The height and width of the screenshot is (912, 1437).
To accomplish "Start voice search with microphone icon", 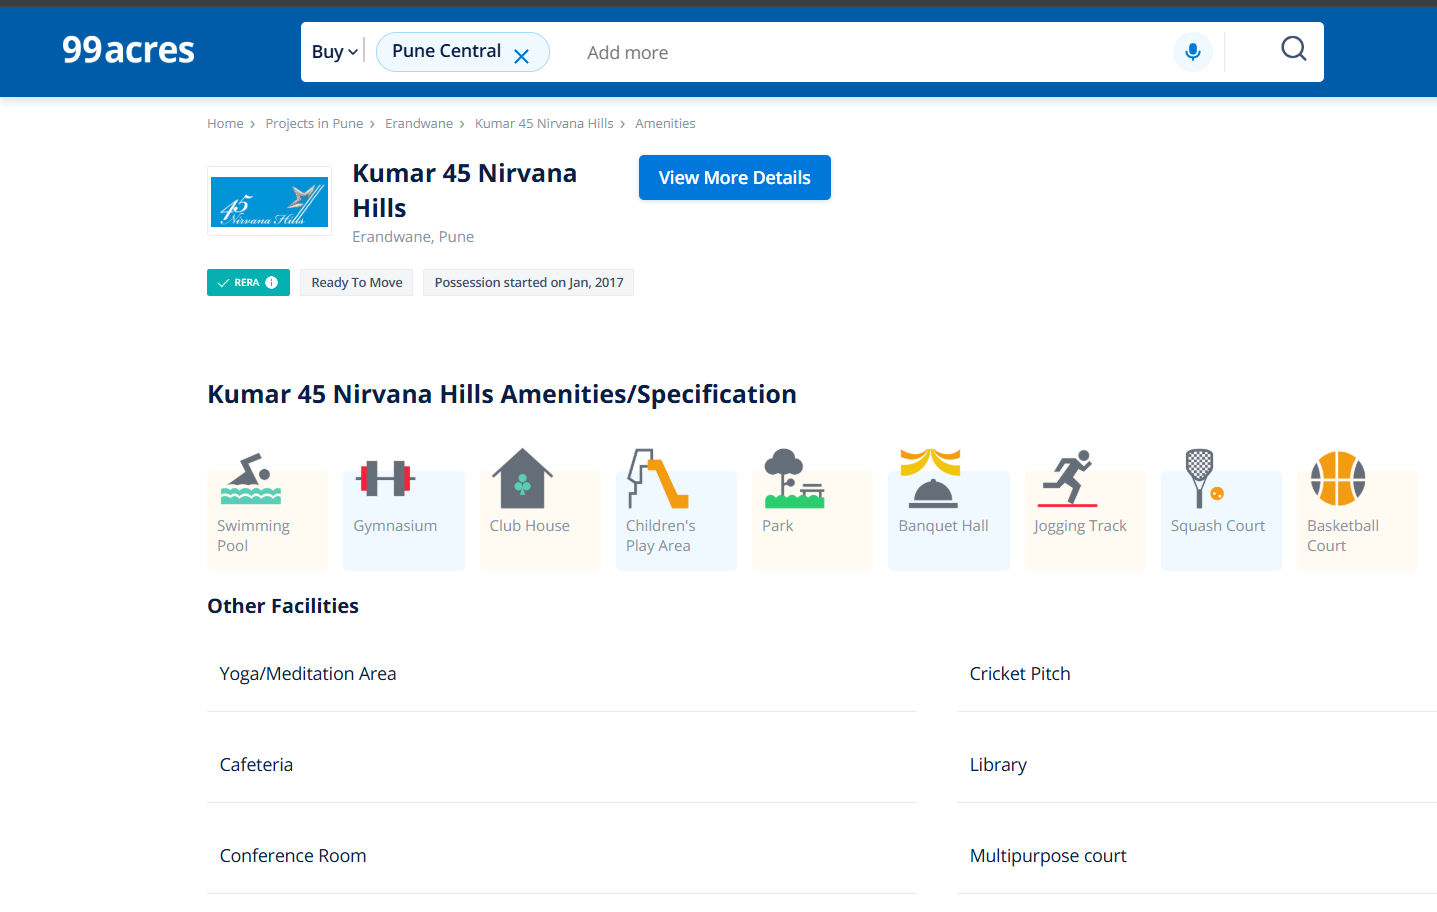I will [x=1192, y=52].
